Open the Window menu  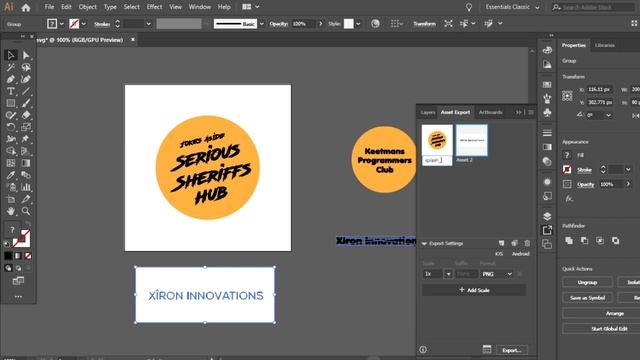click(x=200, y=7)
